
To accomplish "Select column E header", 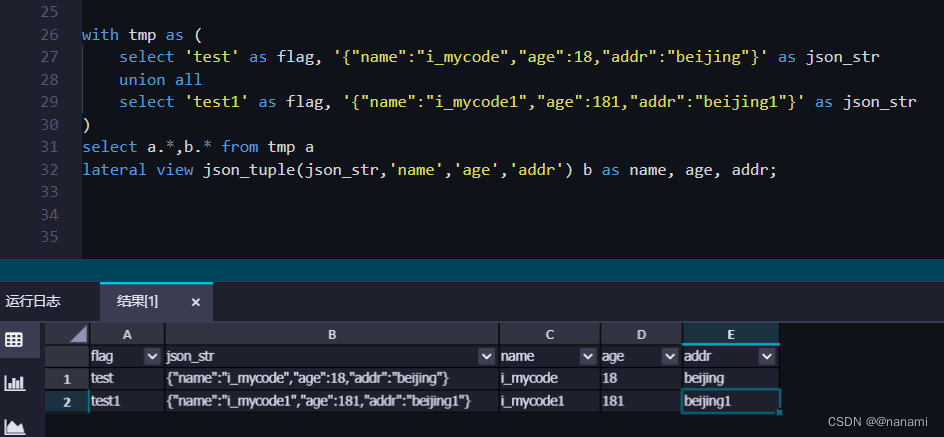I will (731, 335).
